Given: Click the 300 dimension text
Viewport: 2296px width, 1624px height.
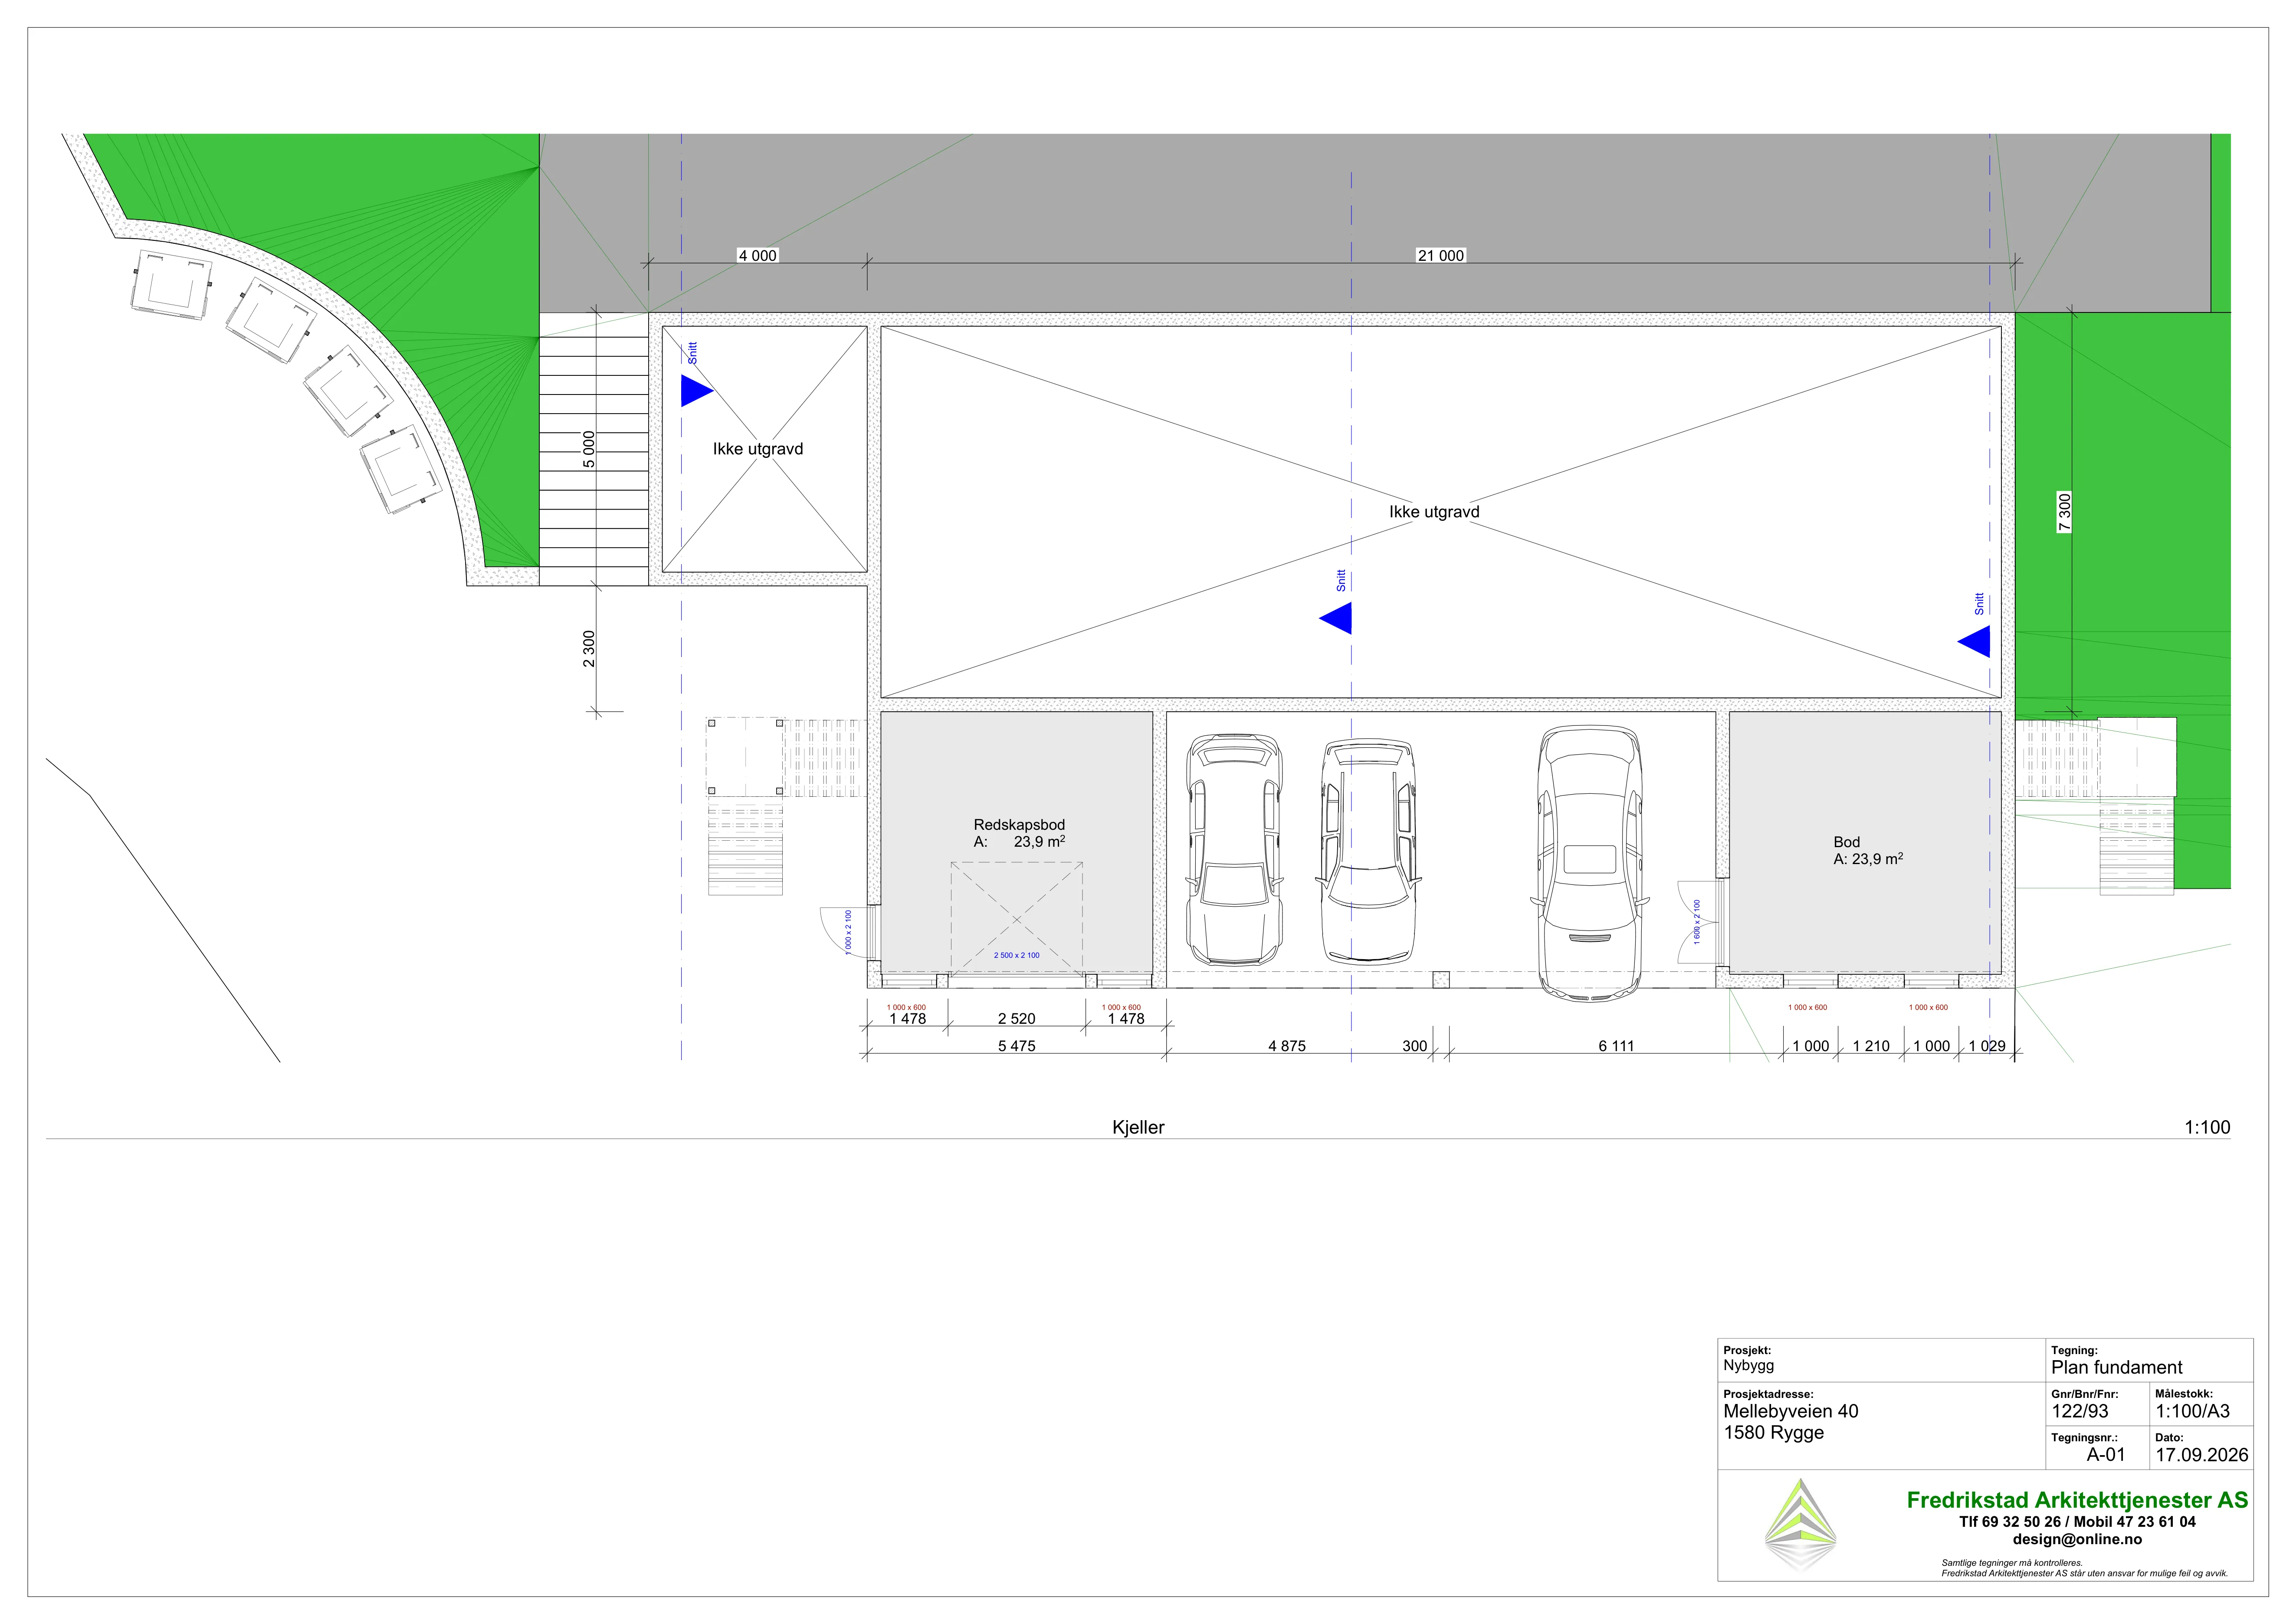Looking at the screenshot, I should 1414,1046.
